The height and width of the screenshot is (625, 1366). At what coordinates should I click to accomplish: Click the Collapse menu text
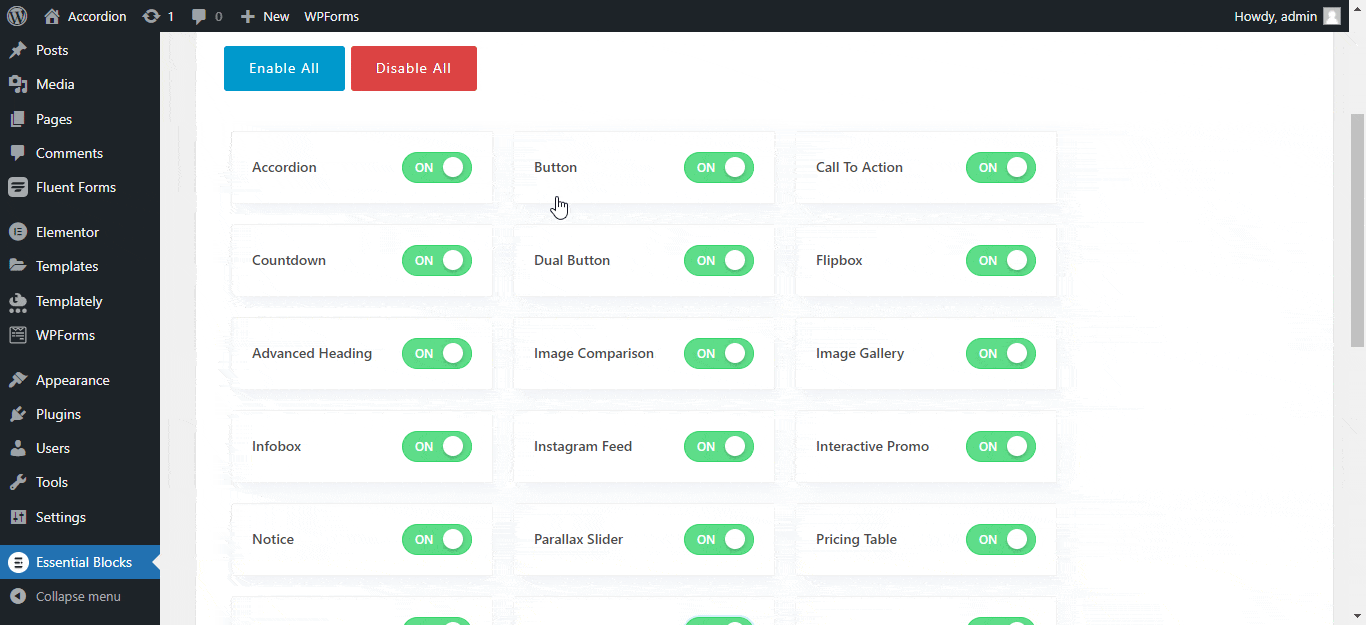pos(78,596)
